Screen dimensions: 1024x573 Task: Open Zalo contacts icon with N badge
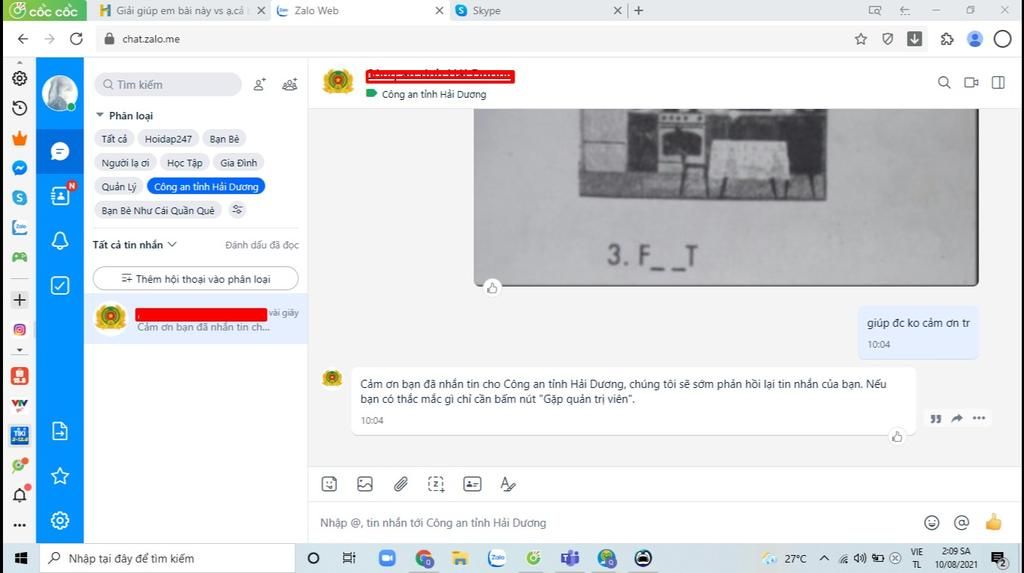pos(61,196)
